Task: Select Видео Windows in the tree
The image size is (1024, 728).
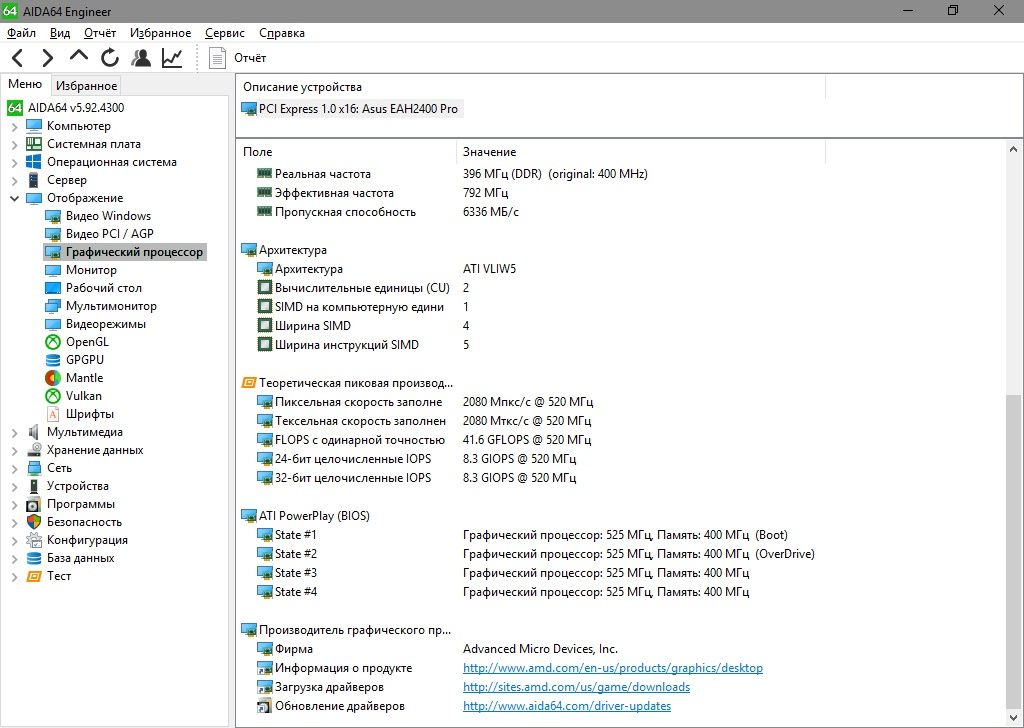Action: pos(108,216)
